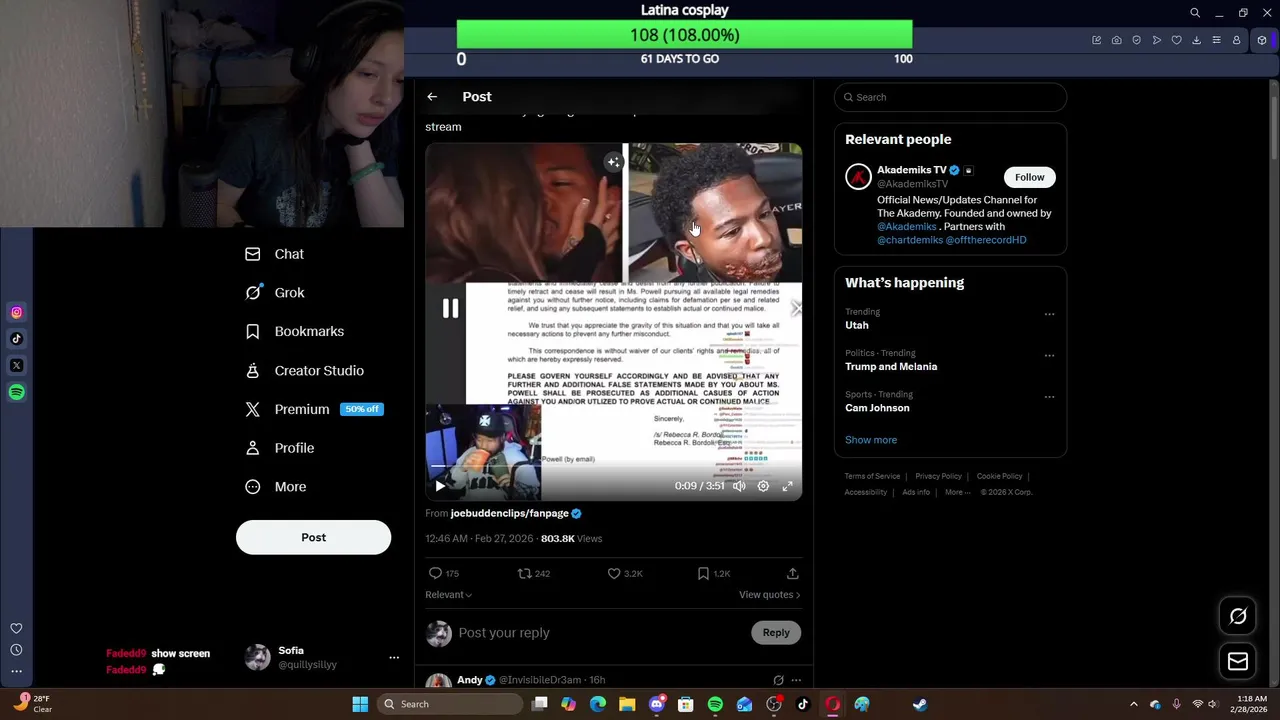Open View quotes link
The height and width of the screenshot is (720, 1280).
[x=769, y=595]
